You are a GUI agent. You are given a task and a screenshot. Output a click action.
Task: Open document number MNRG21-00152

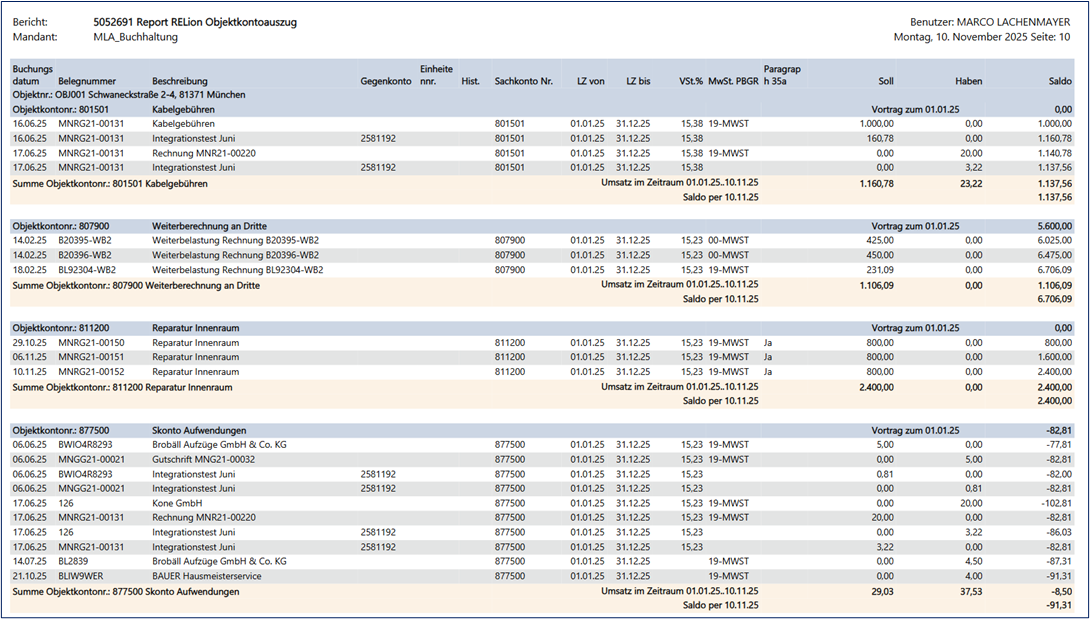[x=91, y=371]
